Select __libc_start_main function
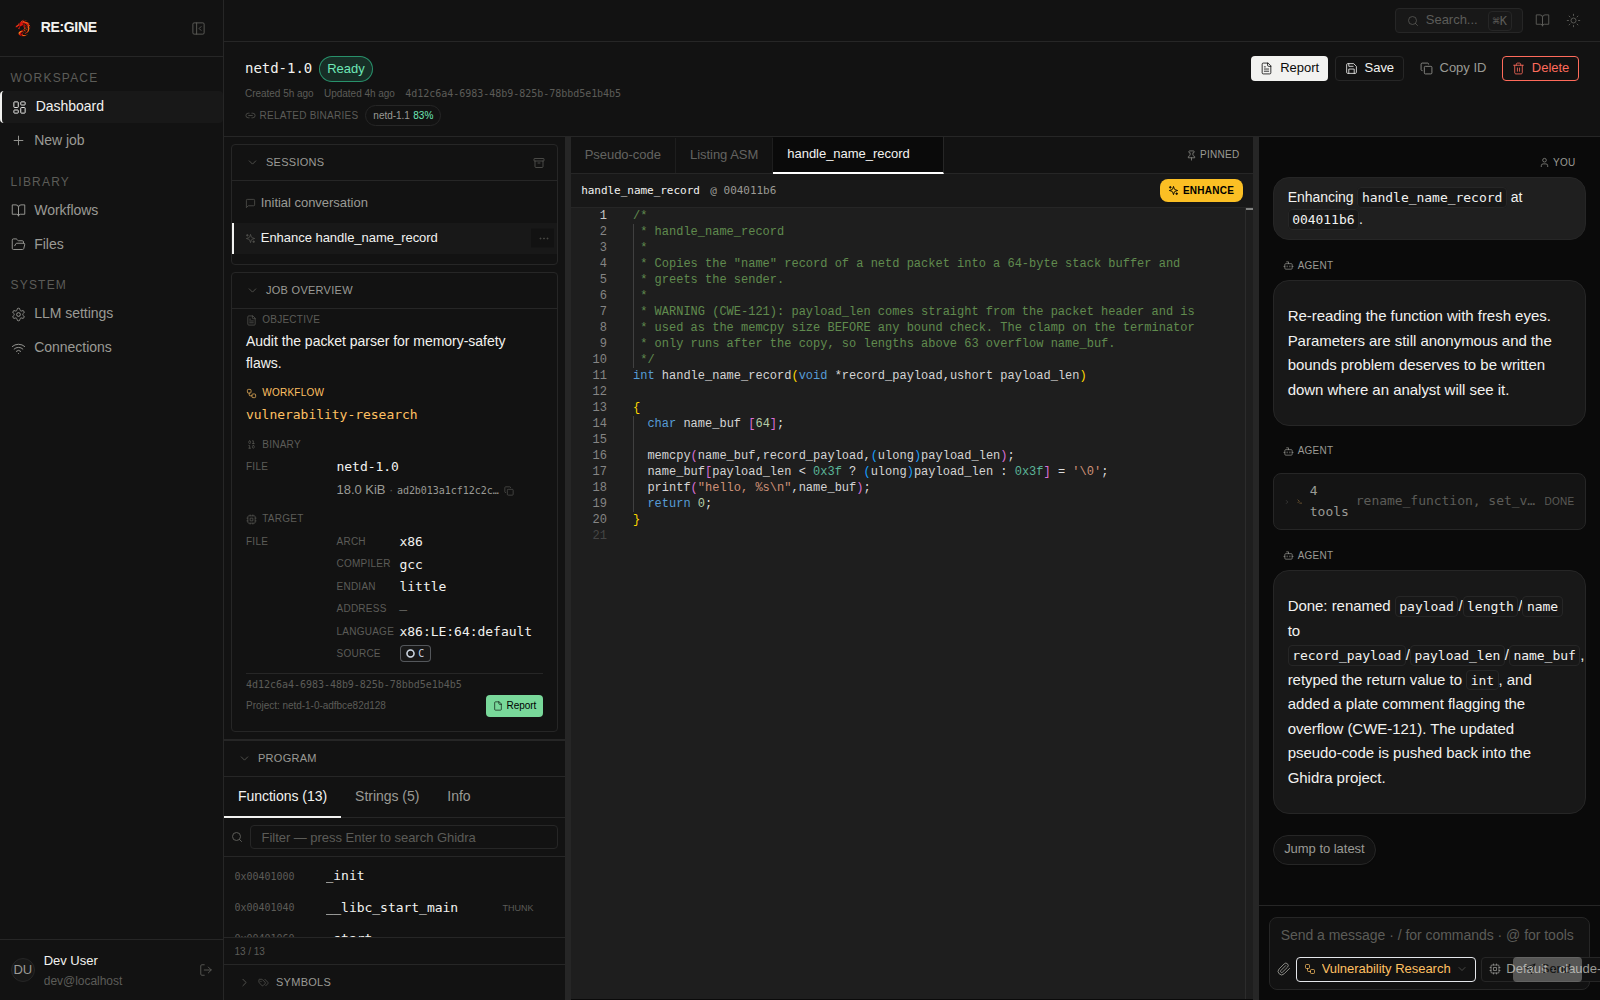This screenshot has height=1000, width=1600. click(394, 908)
